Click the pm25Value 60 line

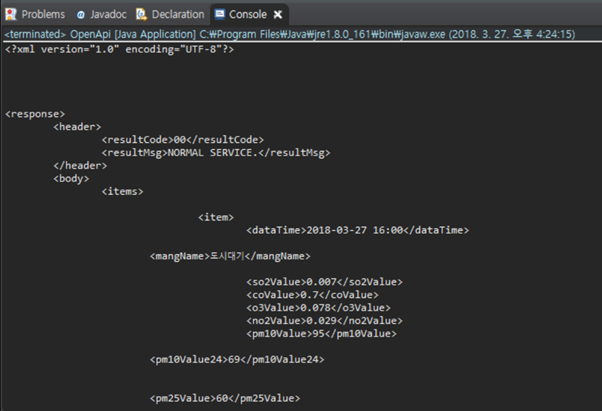tap(225, 398)
